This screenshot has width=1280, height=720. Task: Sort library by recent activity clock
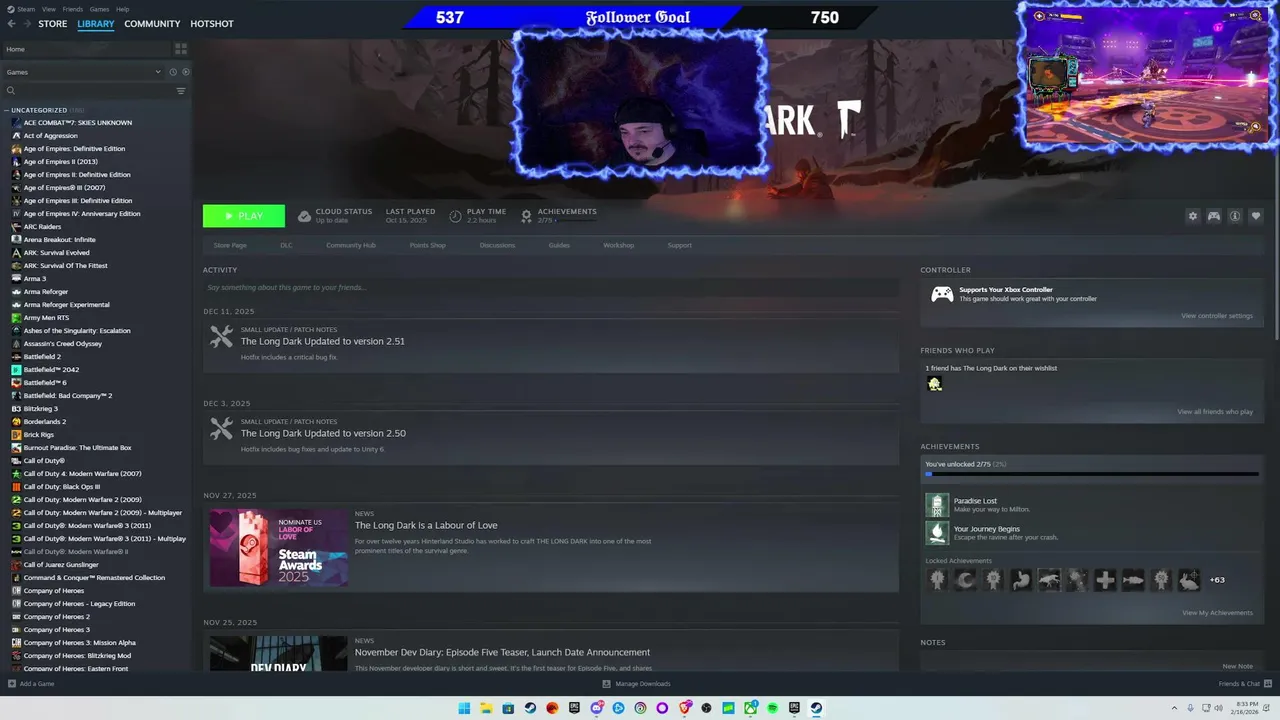[173, 72]
